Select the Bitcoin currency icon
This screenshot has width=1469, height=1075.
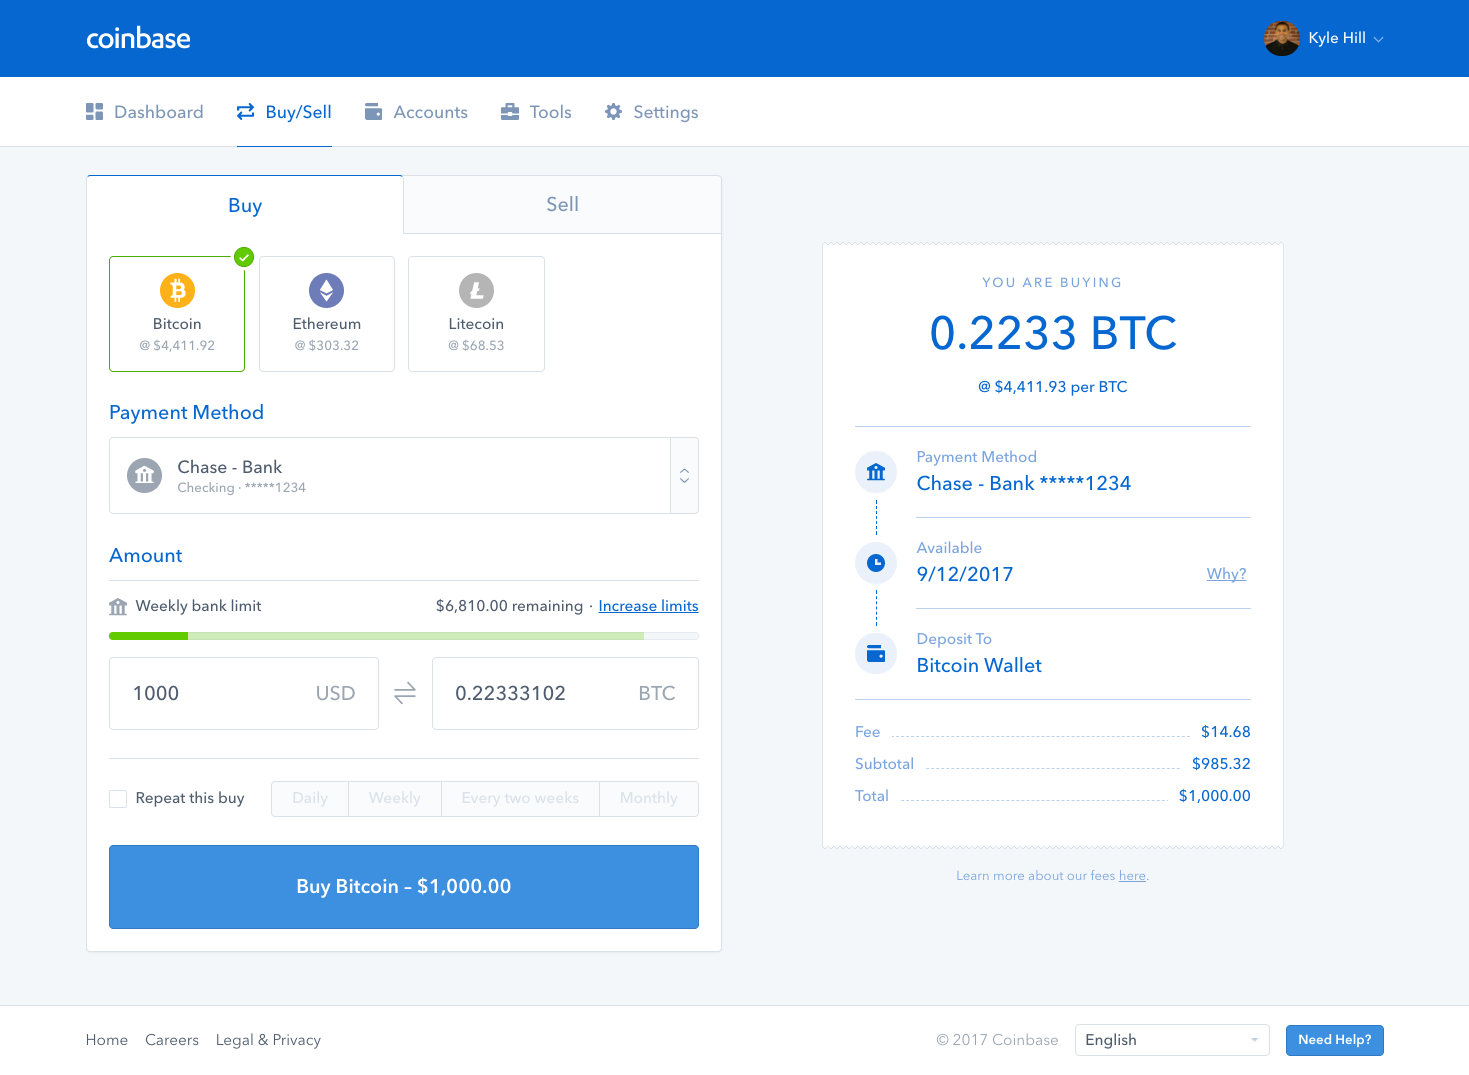[177, 291]
